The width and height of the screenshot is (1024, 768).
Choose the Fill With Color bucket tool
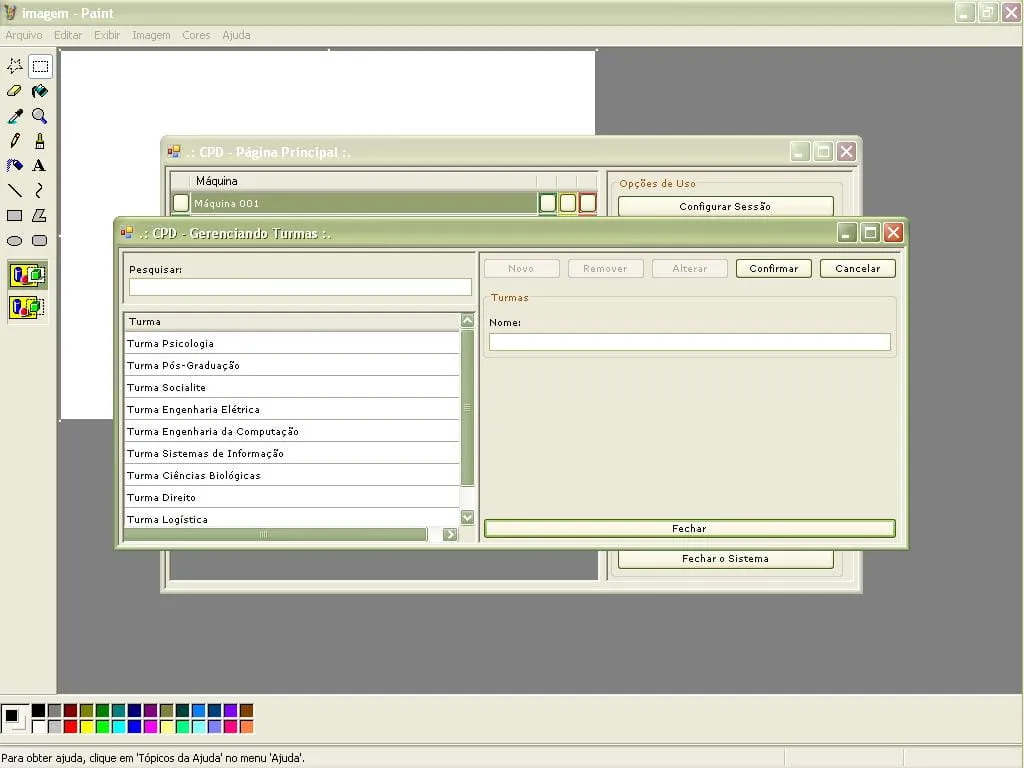(x=39, y=91)
